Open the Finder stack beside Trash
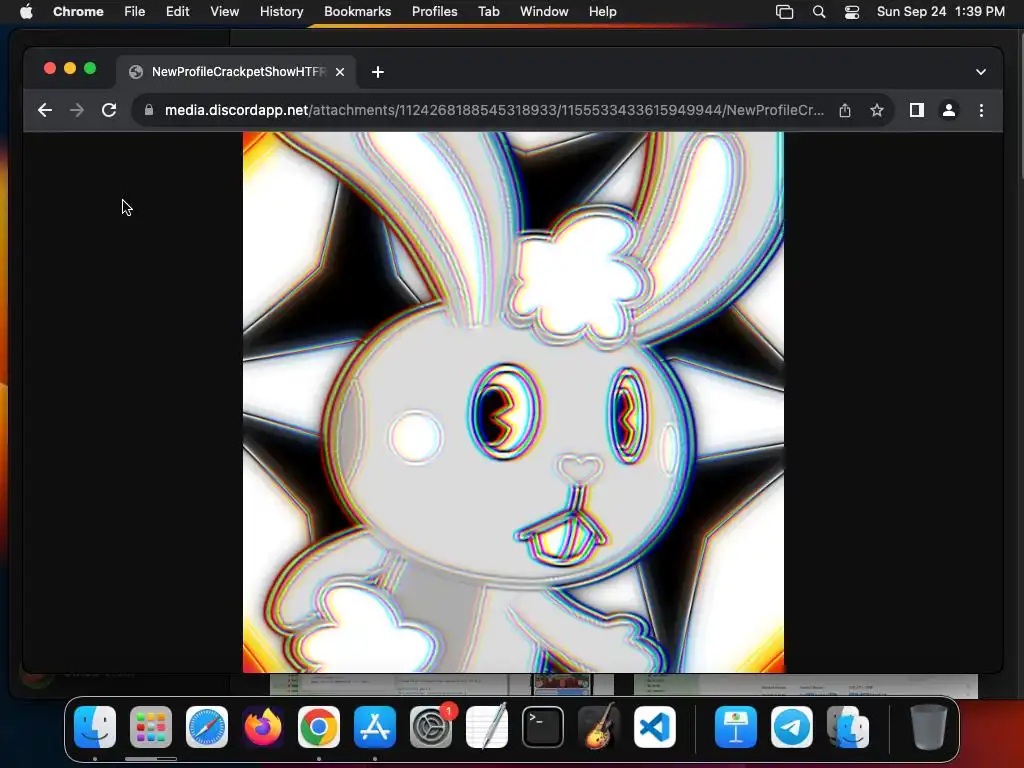Screen dimensions: 1024x768 (x=848, y=727)
